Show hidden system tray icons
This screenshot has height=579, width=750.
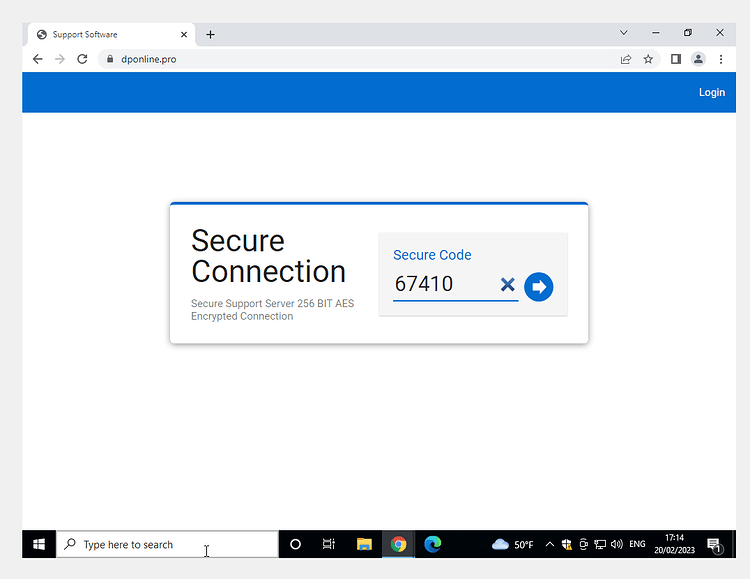click(550, 544)
